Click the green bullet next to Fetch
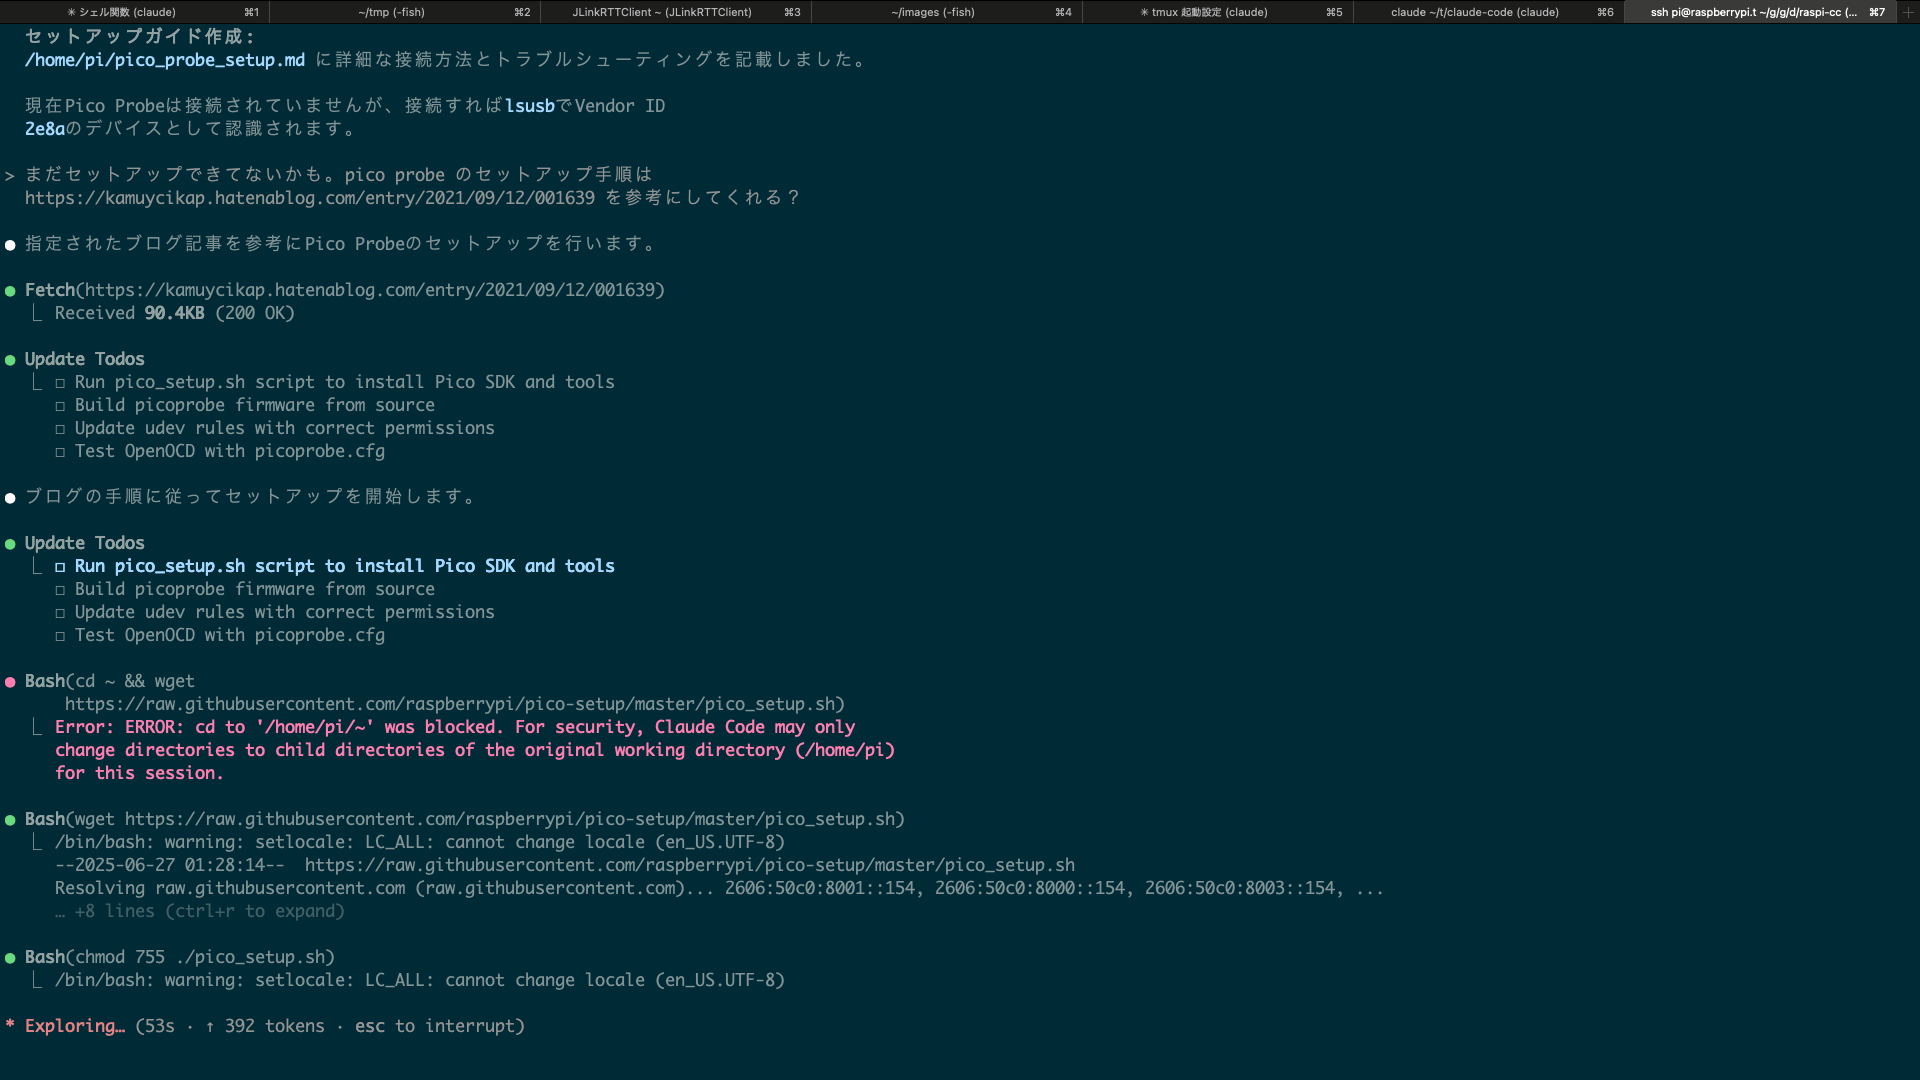 coord(10,291)
